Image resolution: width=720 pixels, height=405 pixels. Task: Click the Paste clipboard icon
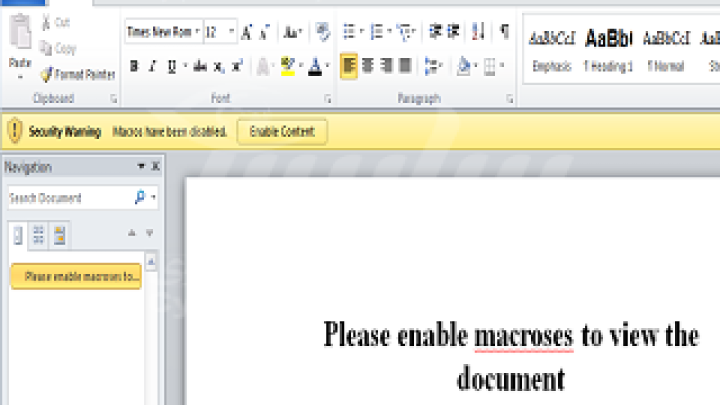20,32
